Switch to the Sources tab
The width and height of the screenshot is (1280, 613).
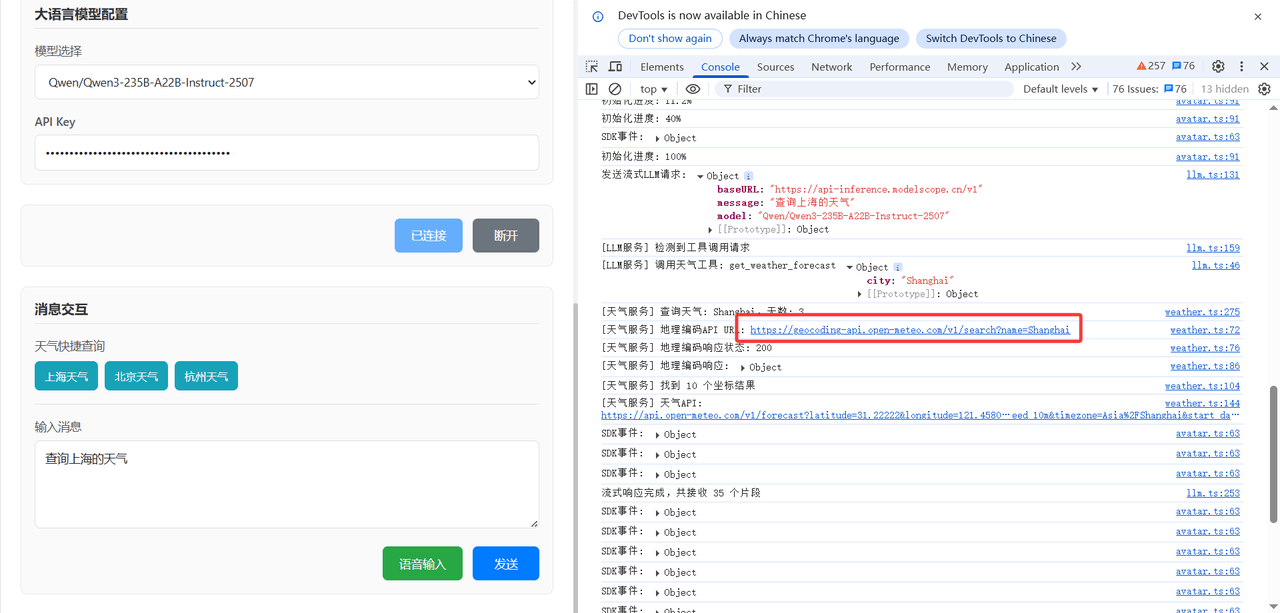coord(775,67)
